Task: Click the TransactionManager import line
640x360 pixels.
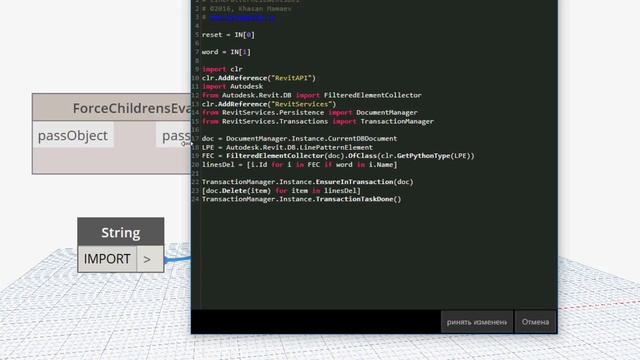Action: (x=318, y=121)
